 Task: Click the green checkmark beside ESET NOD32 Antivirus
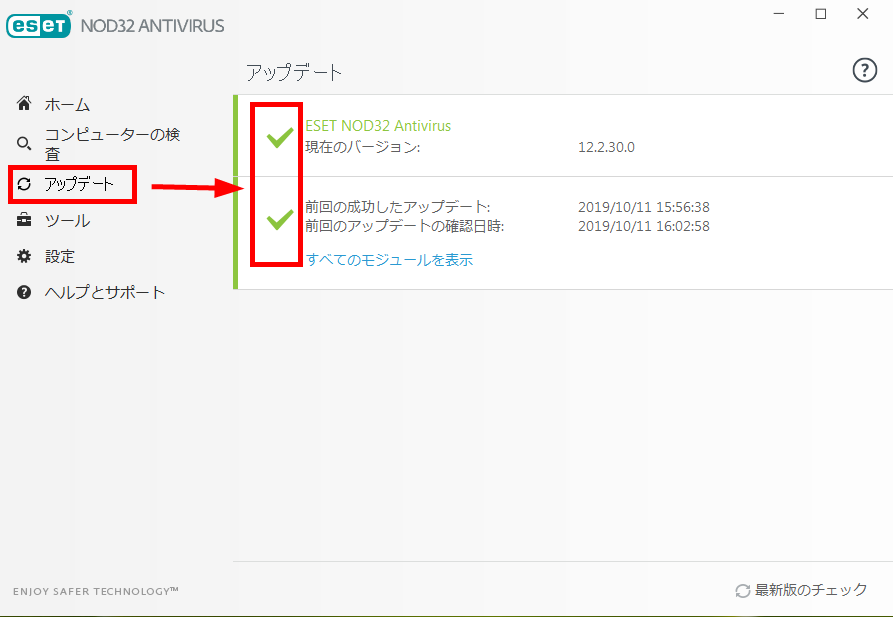click(280, 137)
